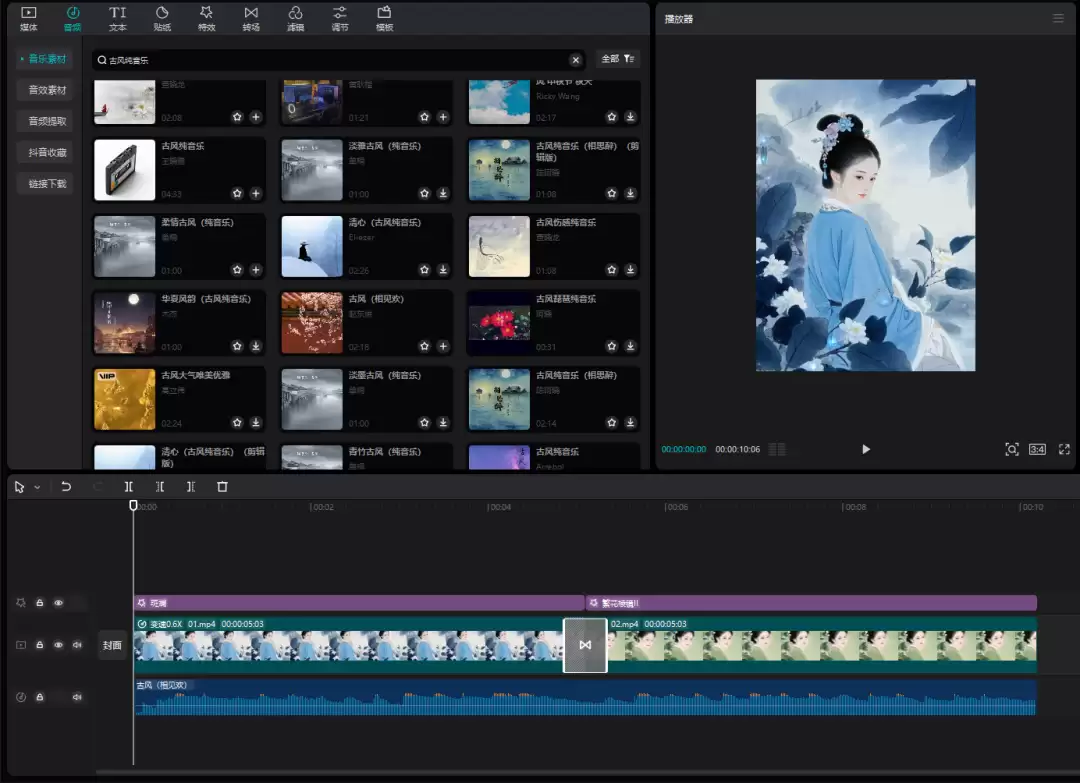Open the 特效 (effects) panel icon
This screenshot has width=1080, height=783.
tap(206, 18)
